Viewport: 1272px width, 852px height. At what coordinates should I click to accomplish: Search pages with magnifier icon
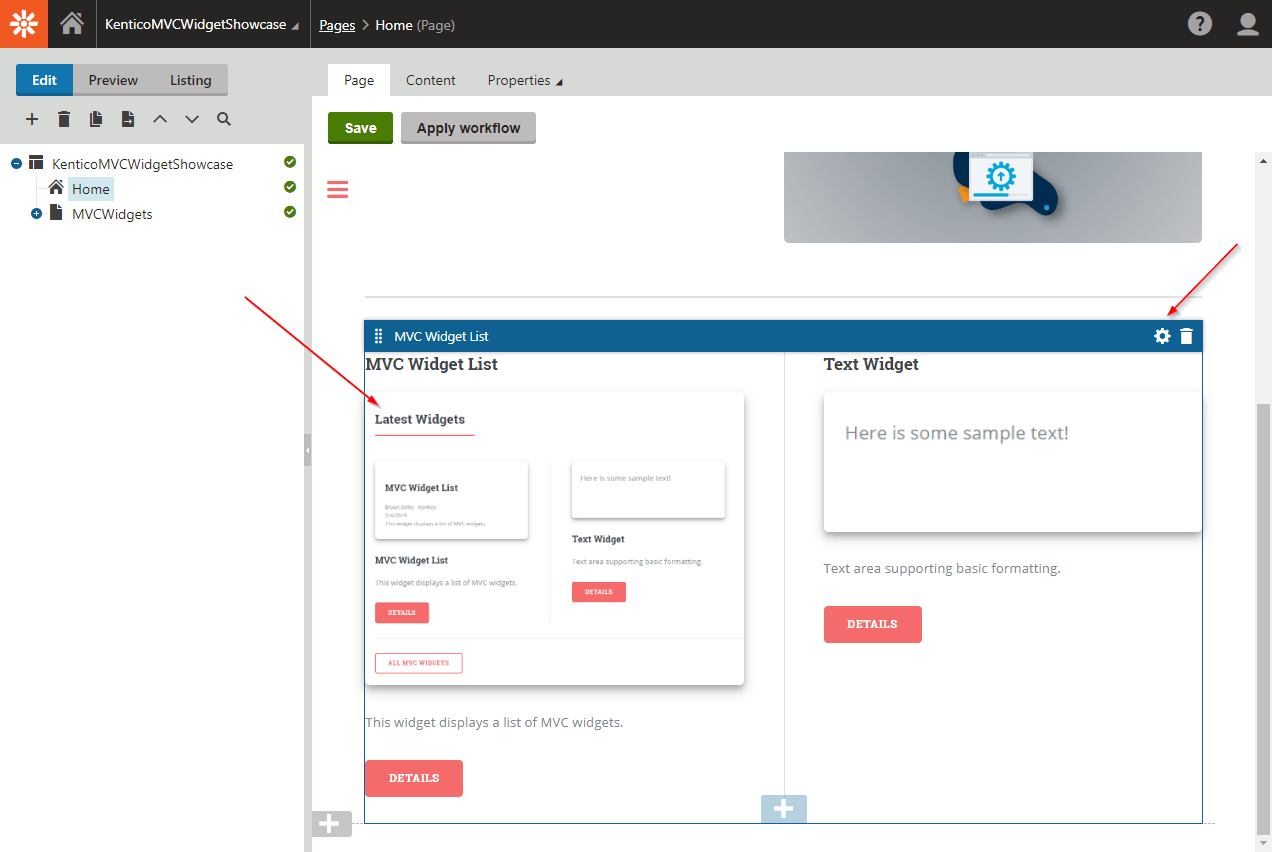coord(224,119)
